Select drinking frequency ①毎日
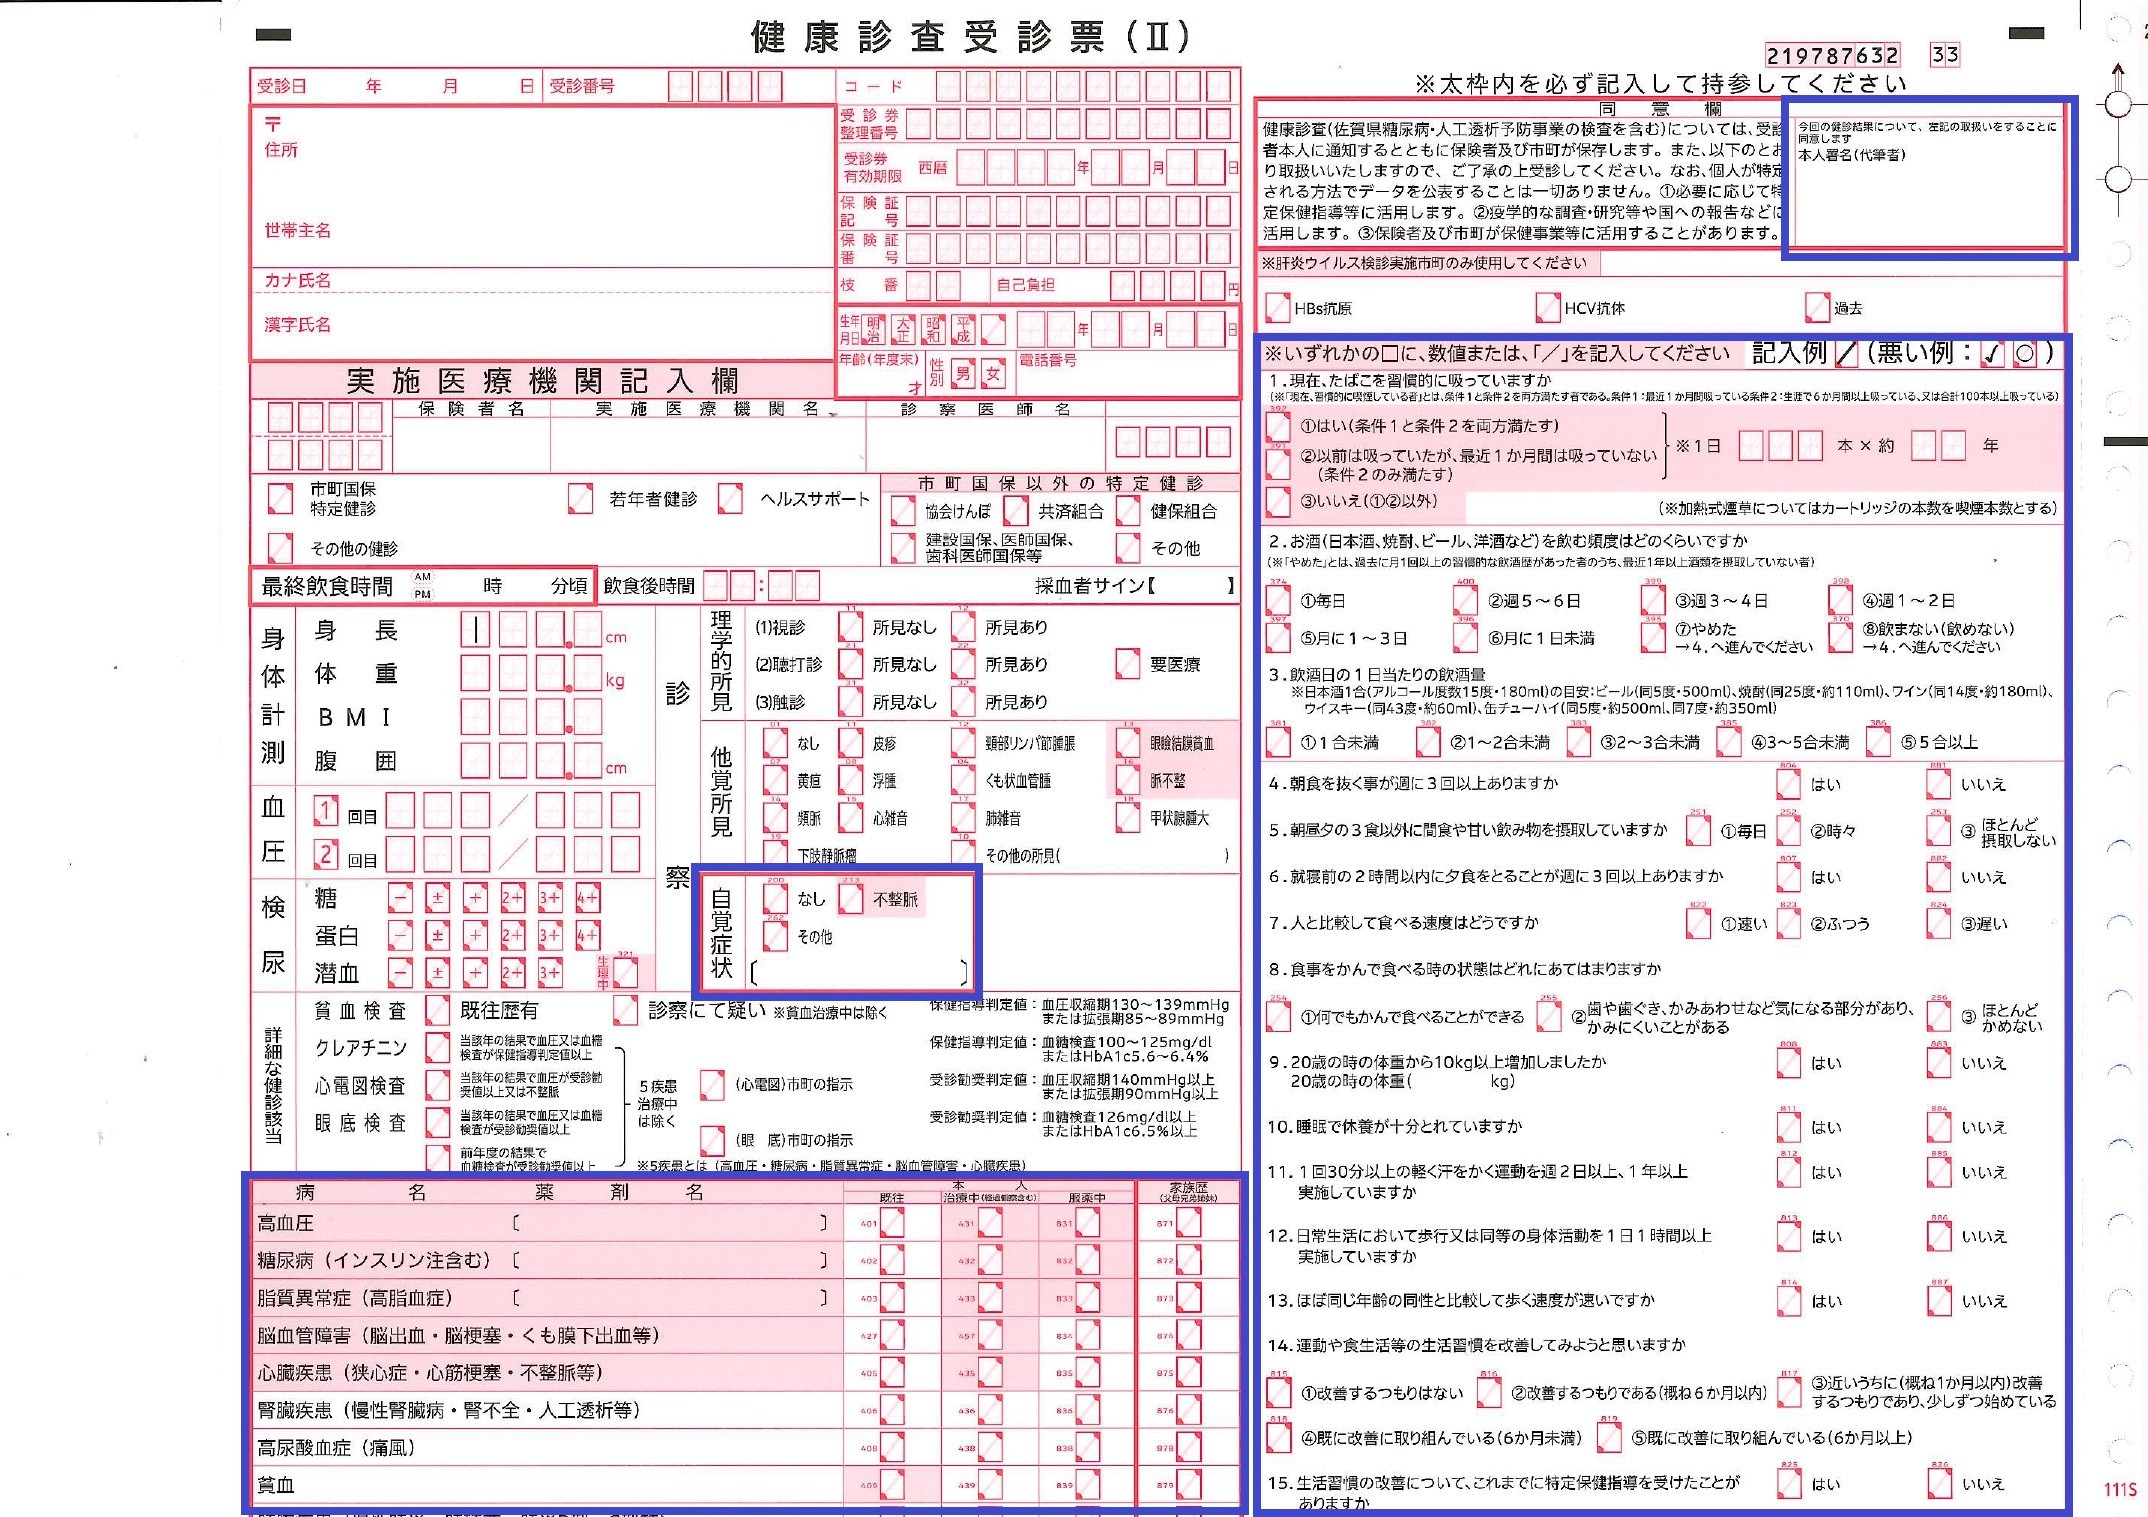 click(1278, 600)
